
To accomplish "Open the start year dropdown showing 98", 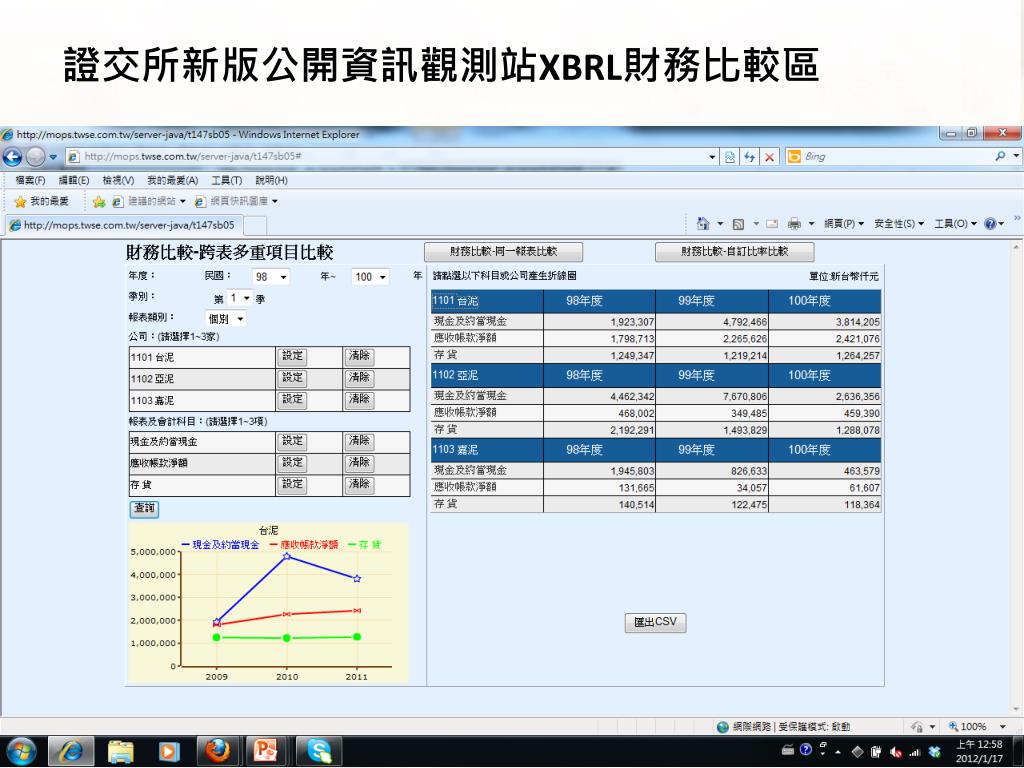I will point(270,277).
